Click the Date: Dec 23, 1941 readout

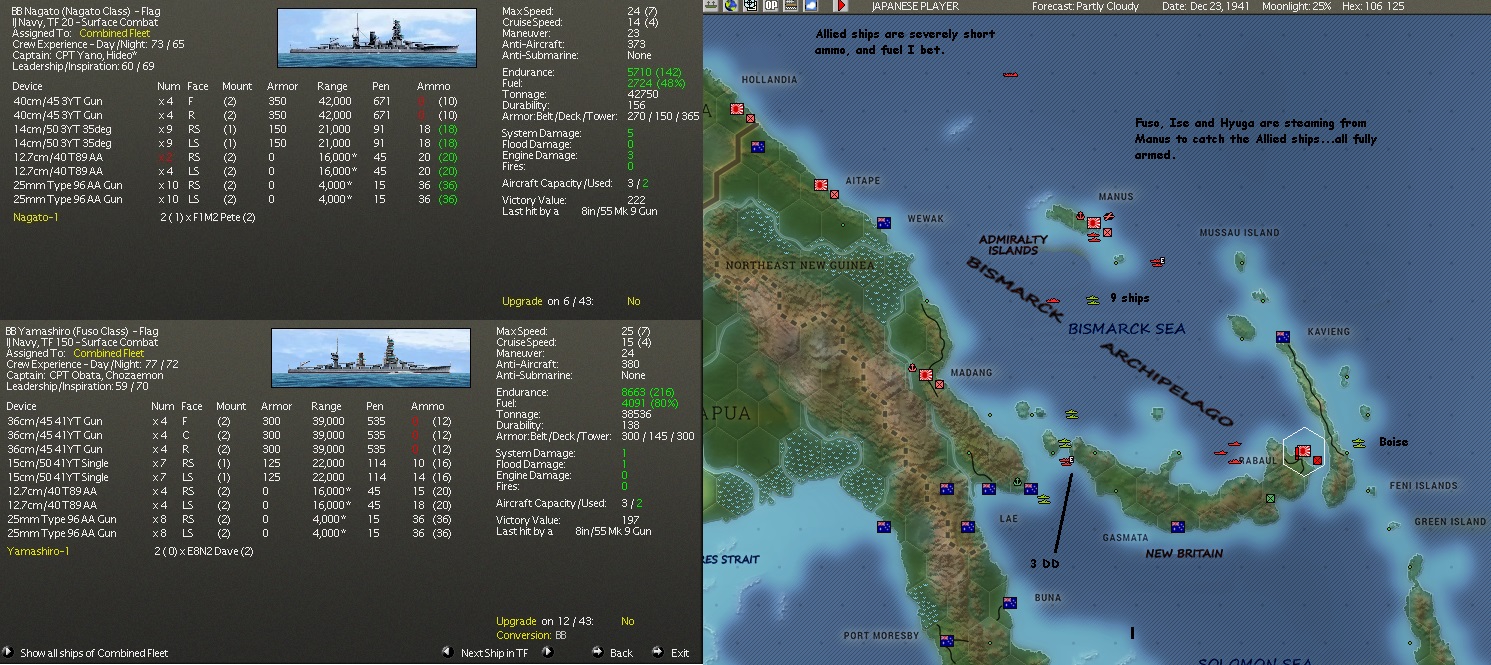[x=1207, y=6]
